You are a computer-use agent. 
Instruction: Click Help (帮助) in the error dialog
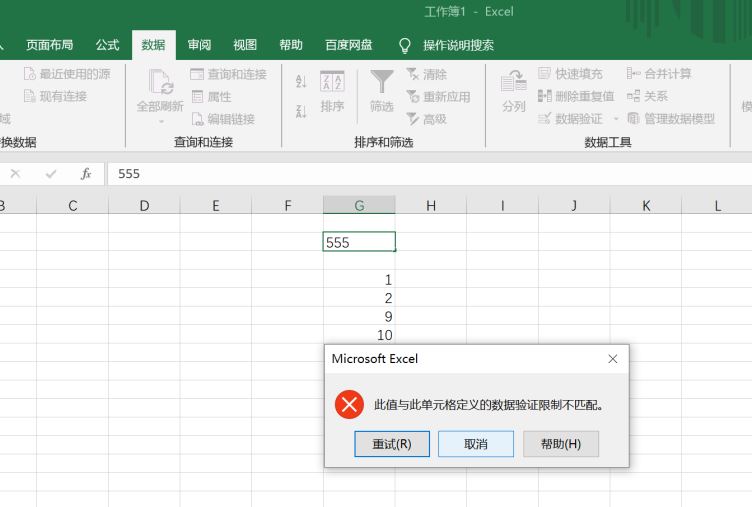tap(561, 444)
